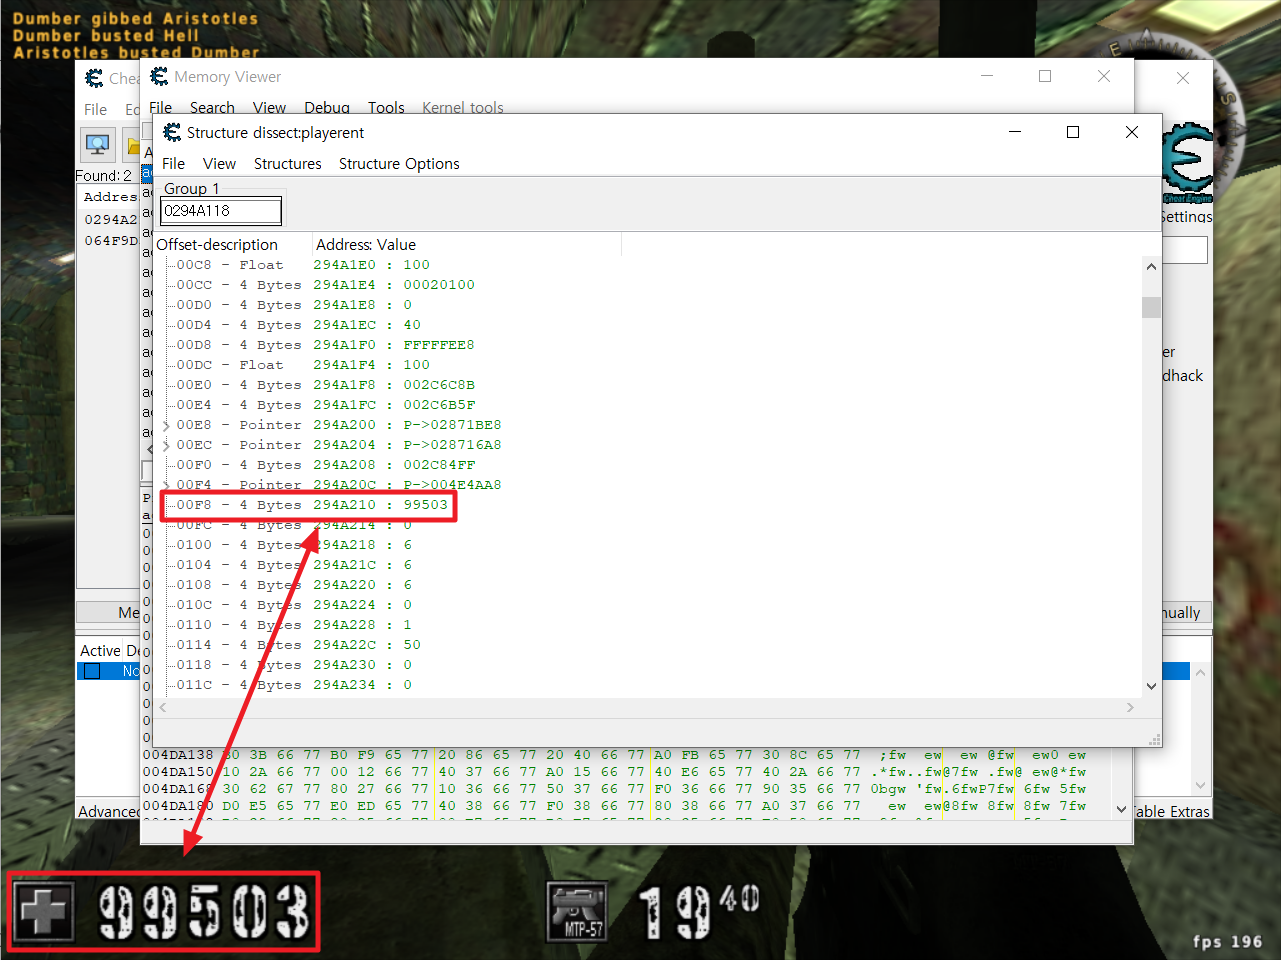Screen dimensions: 1281x960
Task: Select address 064F9D in found list
Action: [111, 241]
